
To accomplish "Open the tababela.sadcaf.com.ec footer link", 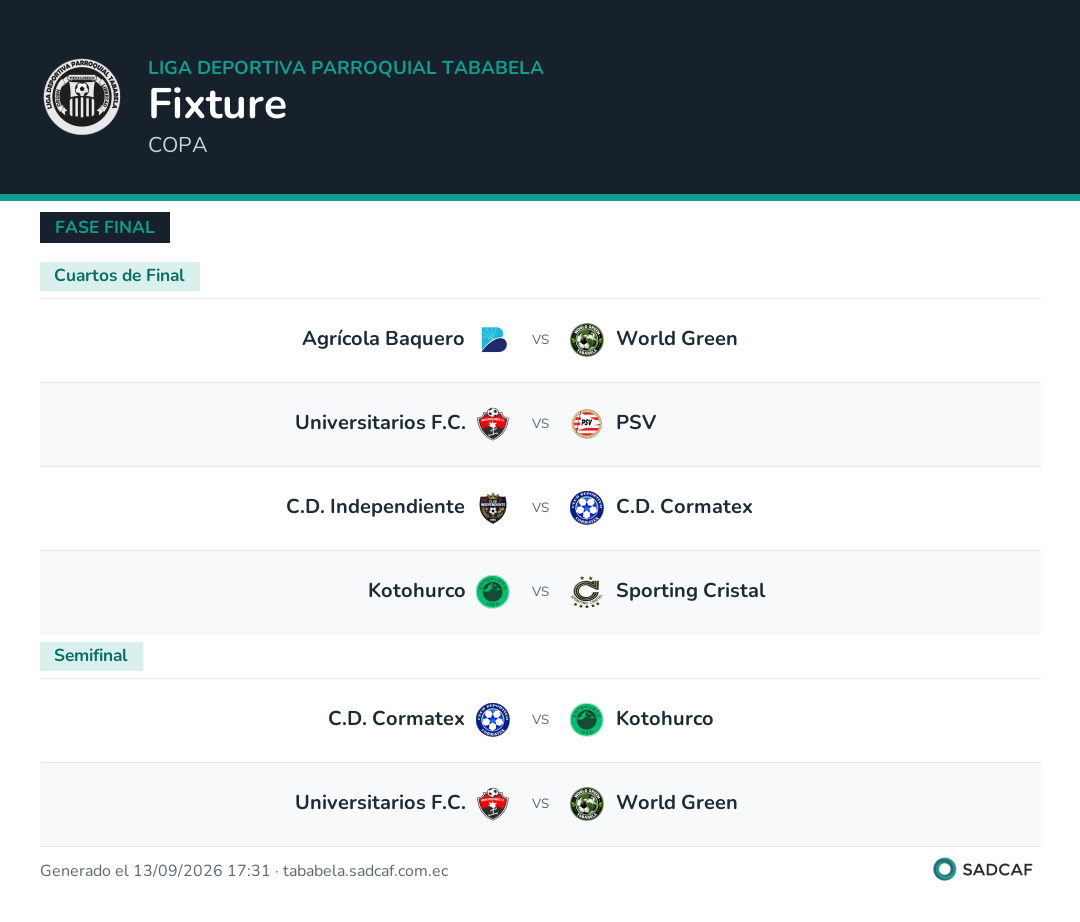I will (366, 870).
